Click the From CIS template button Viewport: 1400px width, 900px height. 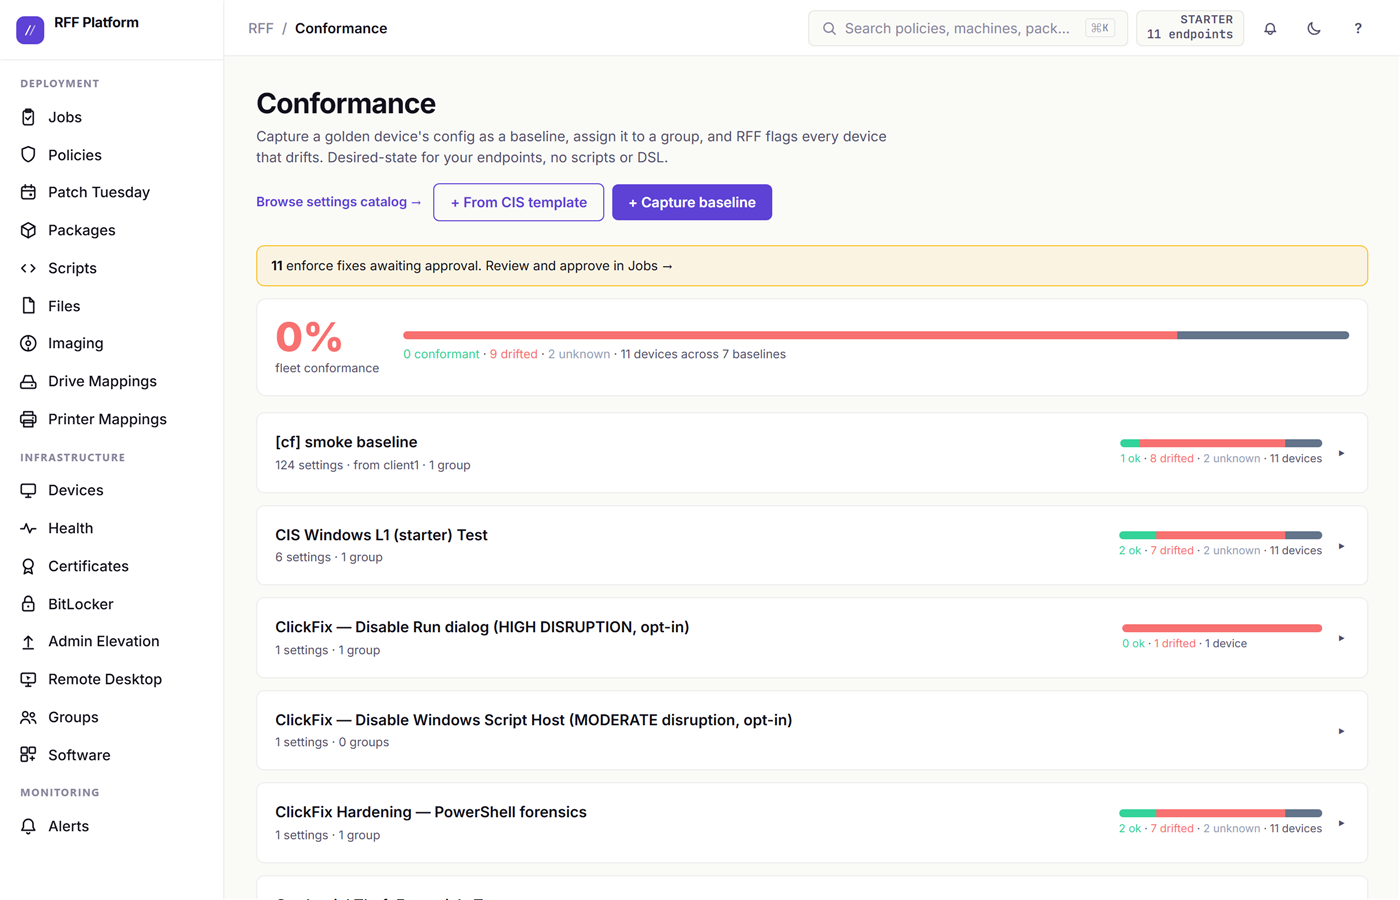click(x=518, y=202)
